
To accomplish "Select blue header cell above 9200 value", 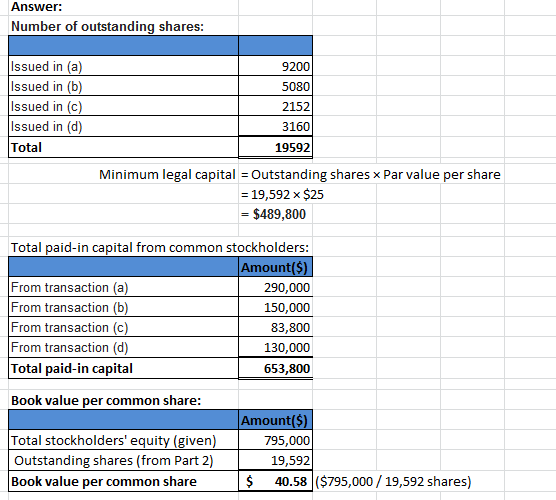I will [x=276, y=45].
